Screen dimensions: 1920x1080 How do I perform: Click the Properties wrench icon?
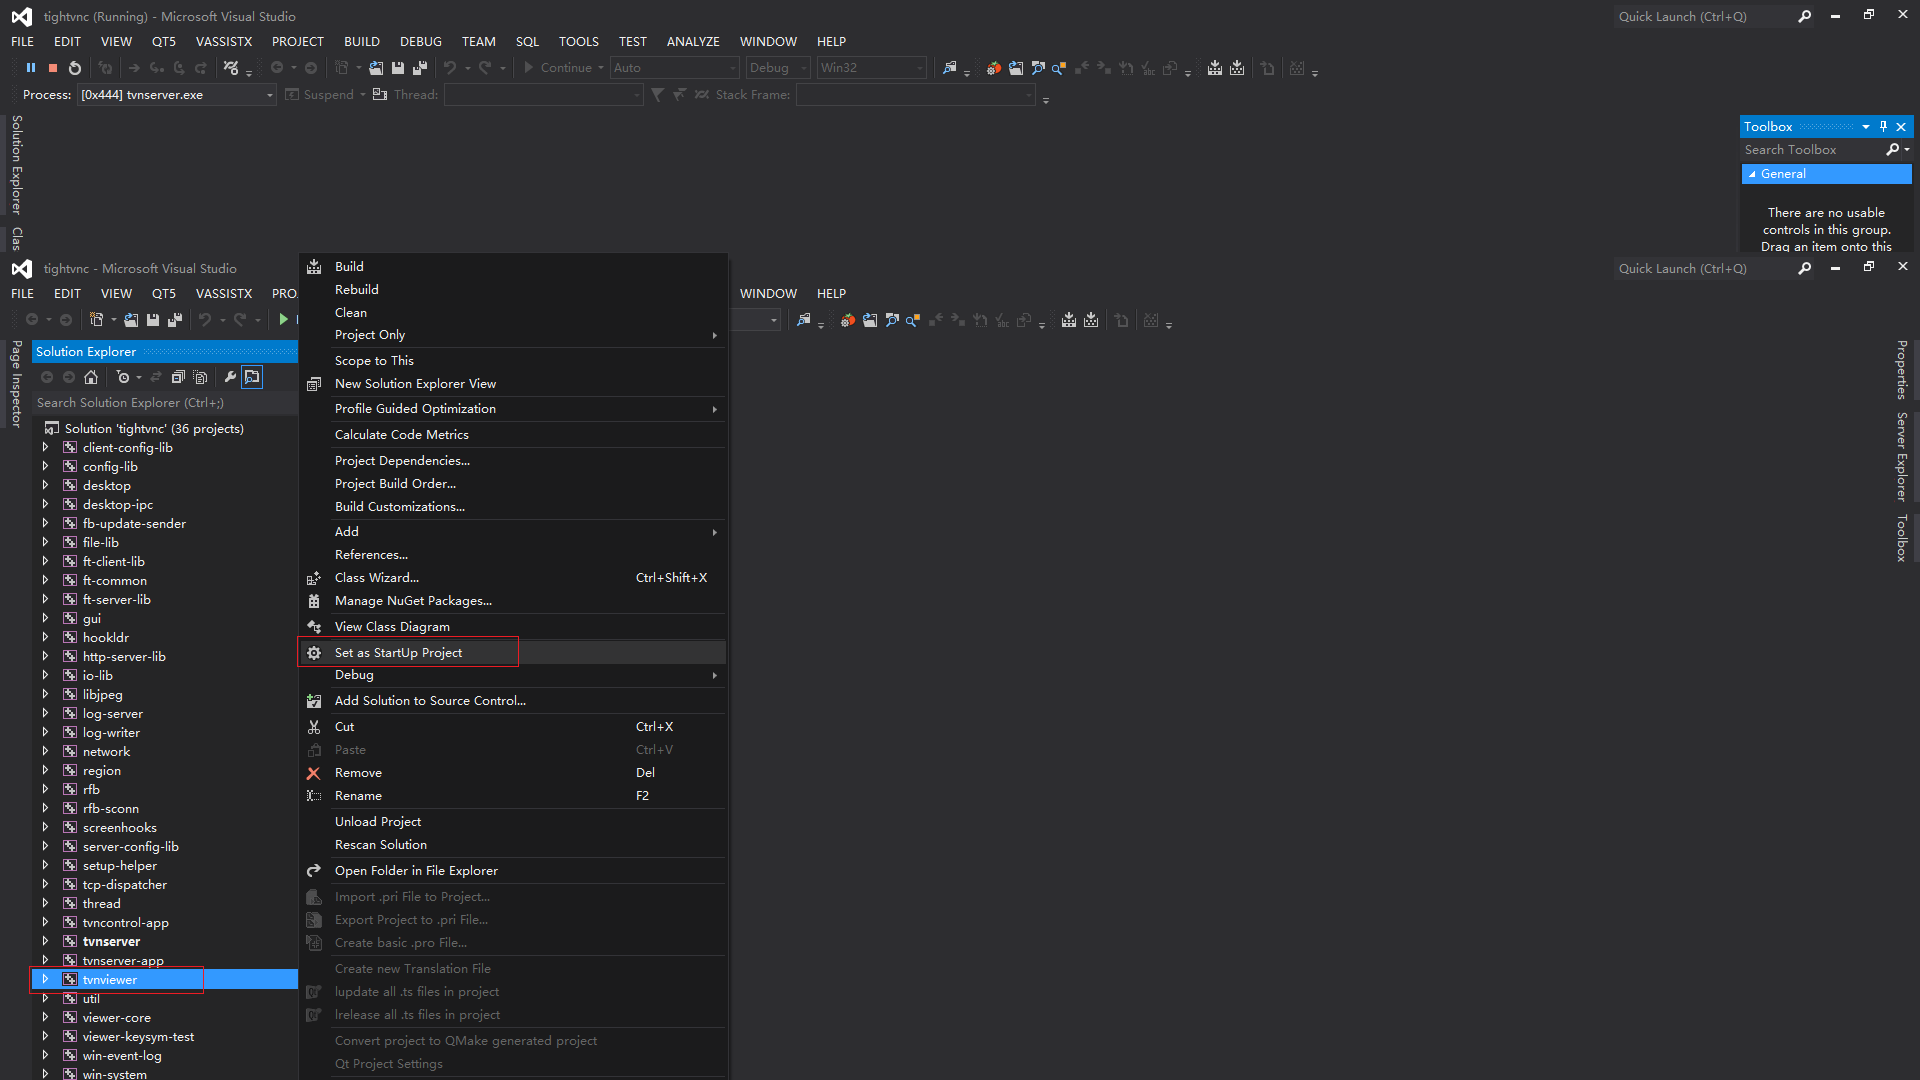229,377
